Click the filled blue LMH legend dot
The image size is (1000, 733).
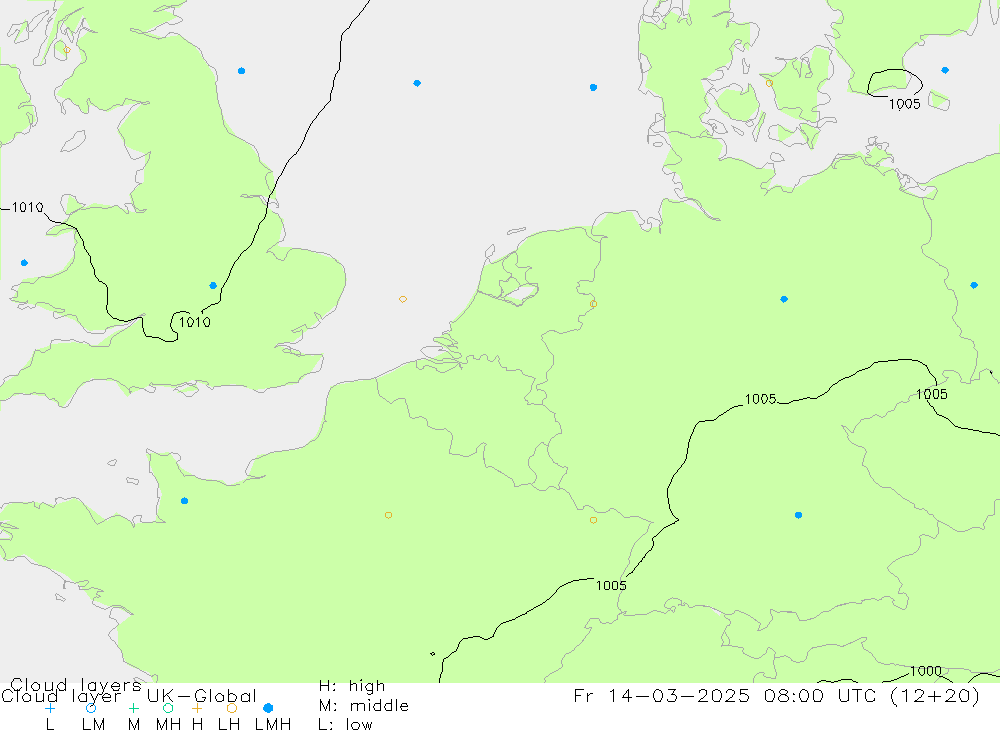click(x=268, y=708)
